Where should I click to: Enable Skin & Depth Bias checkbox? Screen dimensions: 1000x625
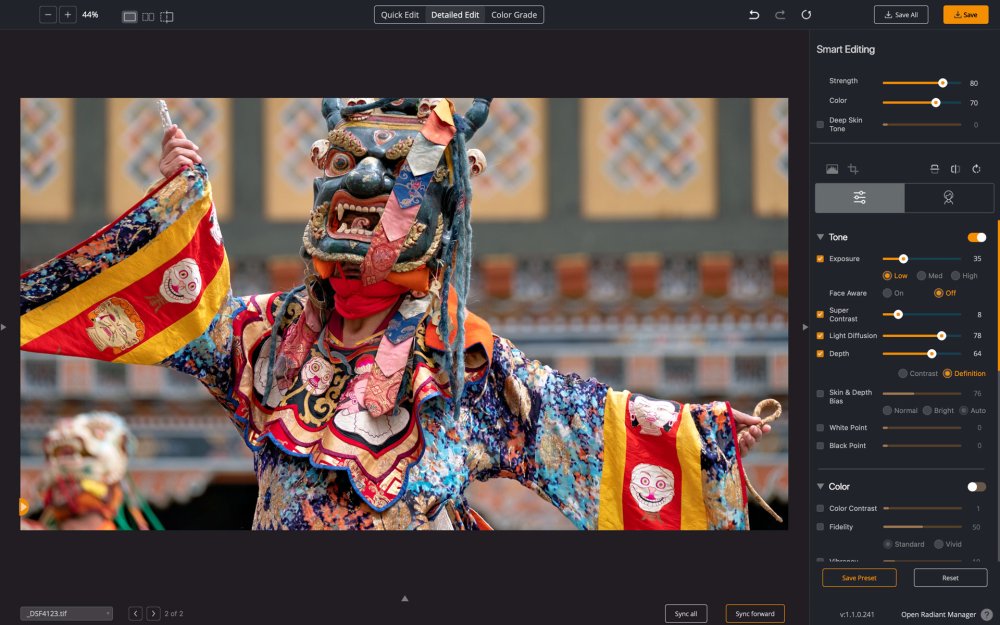[820, 393]
